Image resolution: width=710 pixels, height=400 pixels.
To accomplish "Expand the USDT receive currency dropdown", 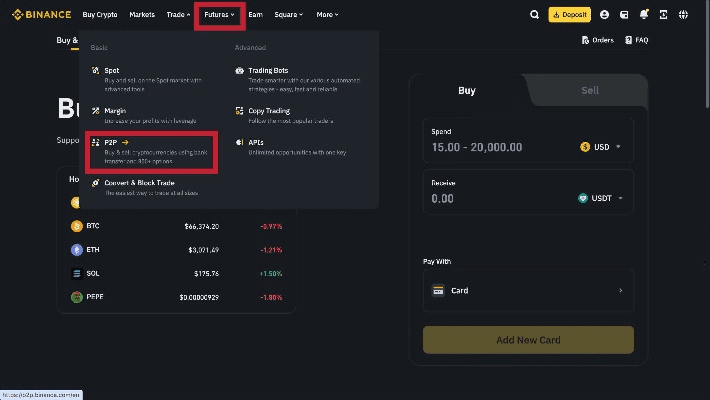I will click(600, 198).
